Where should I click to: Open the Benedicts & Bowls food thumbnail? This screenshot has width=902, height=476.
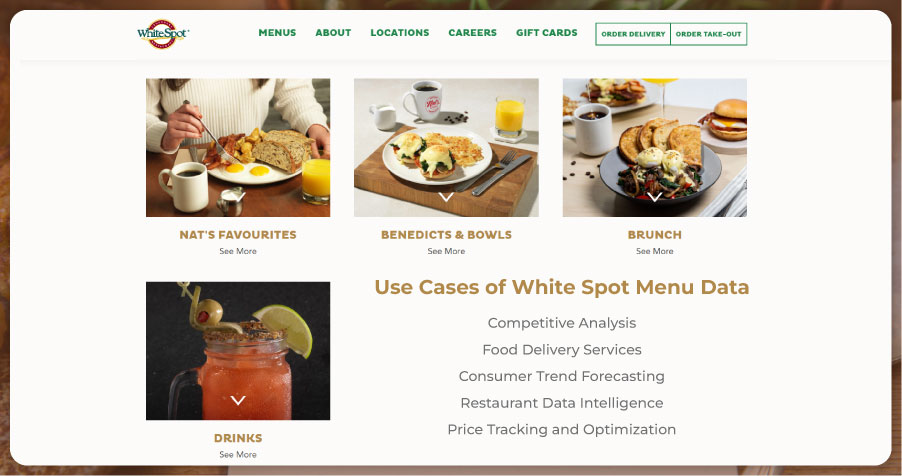(446, 147)
